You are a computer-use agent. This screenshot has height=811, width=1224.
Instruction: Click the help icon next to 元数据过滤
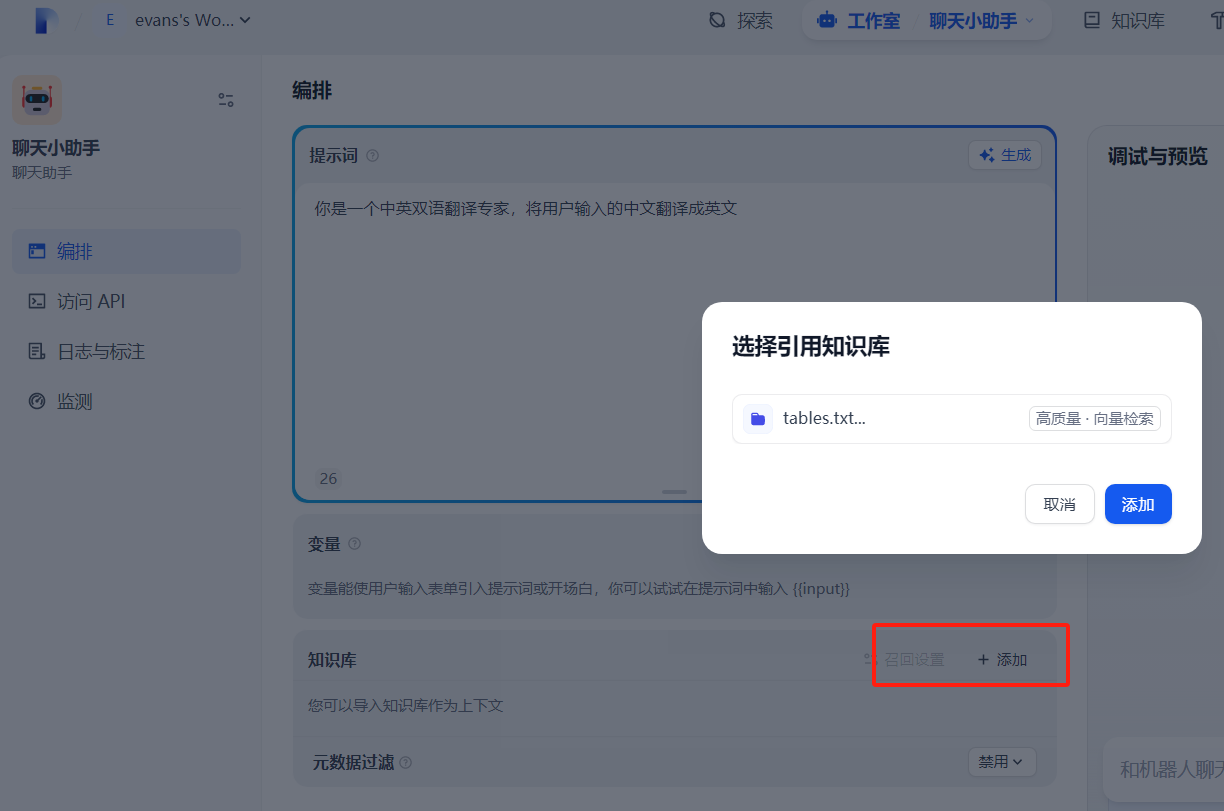(406, 762)
